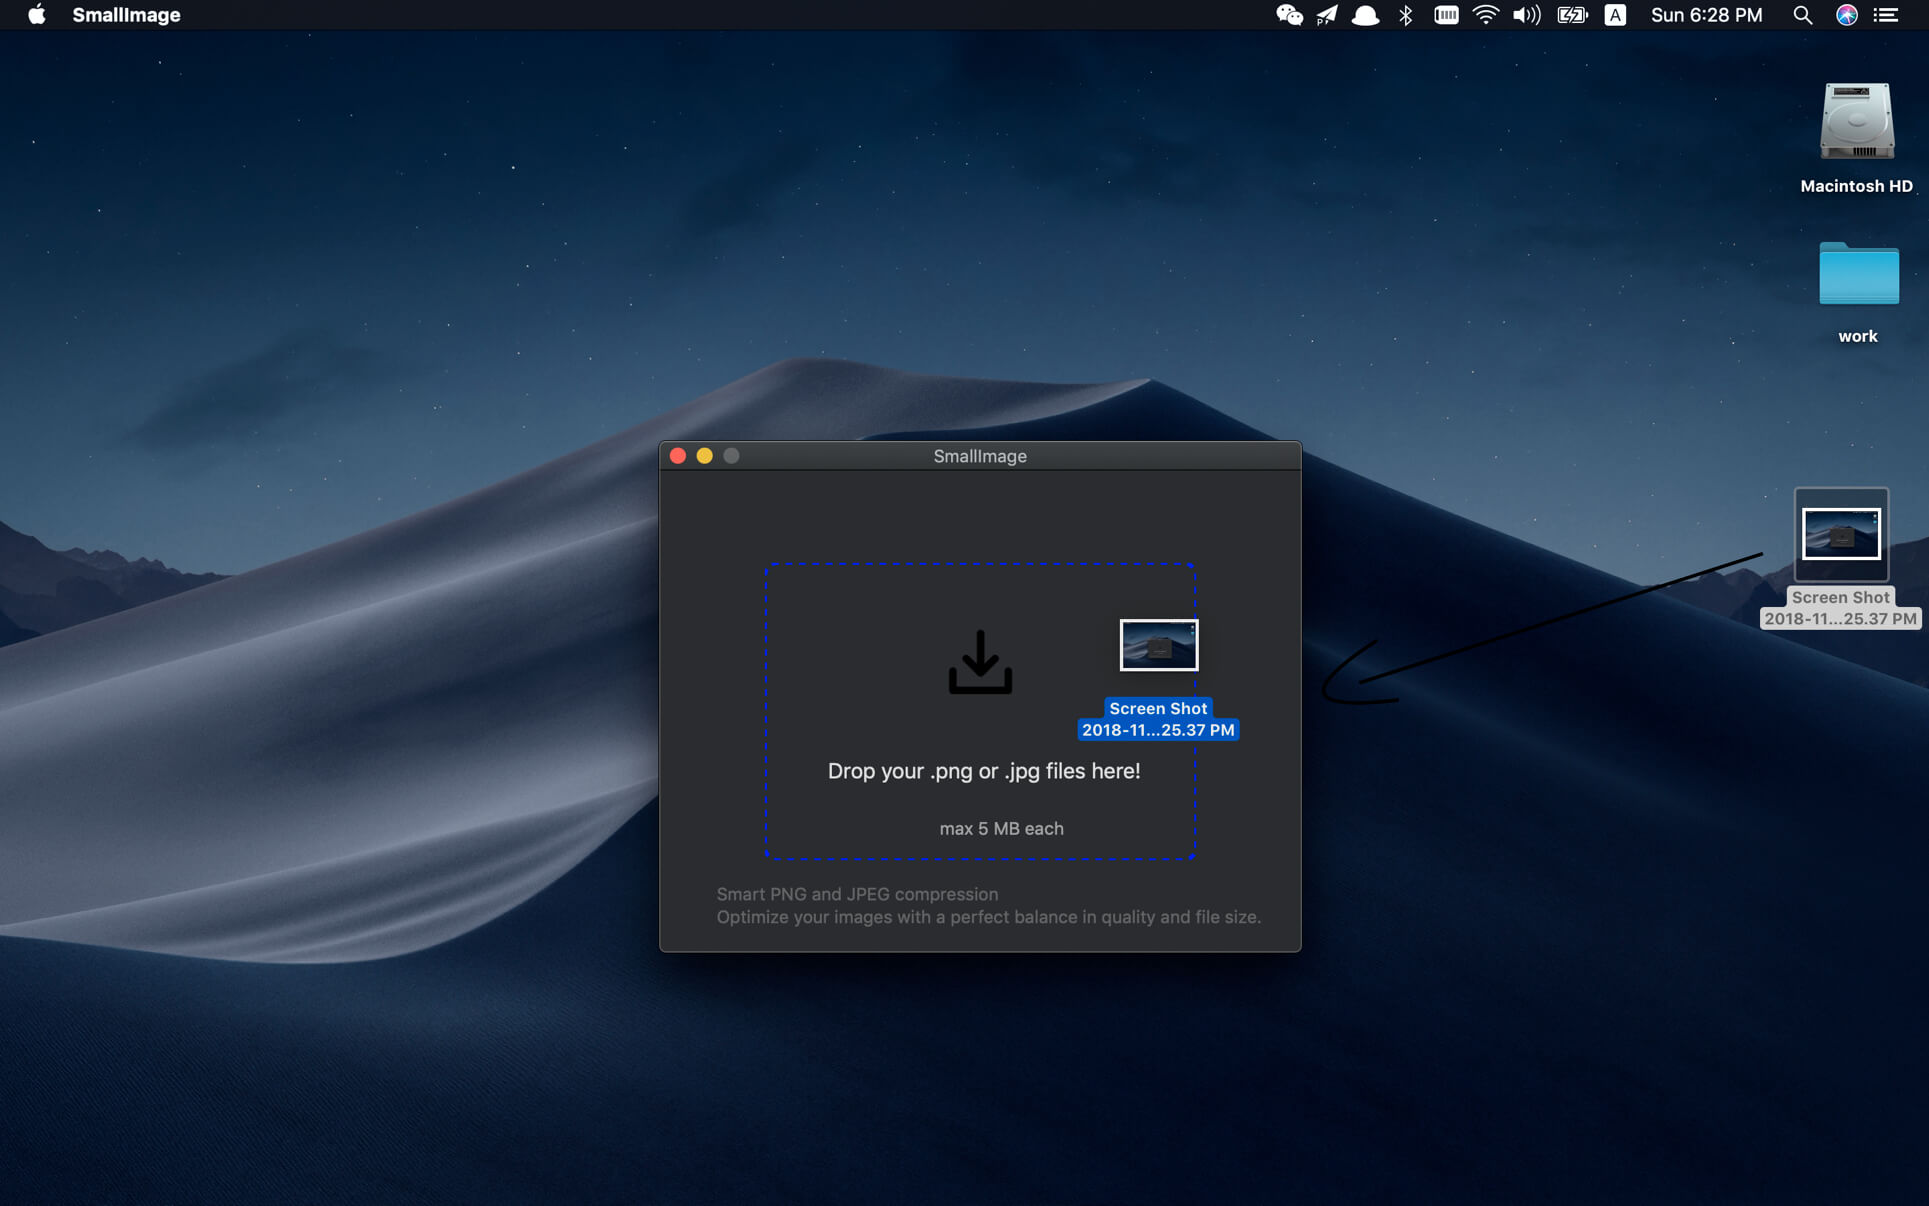Open the SmallImage application menu
1929x1206 pixels.
point(126,15)
